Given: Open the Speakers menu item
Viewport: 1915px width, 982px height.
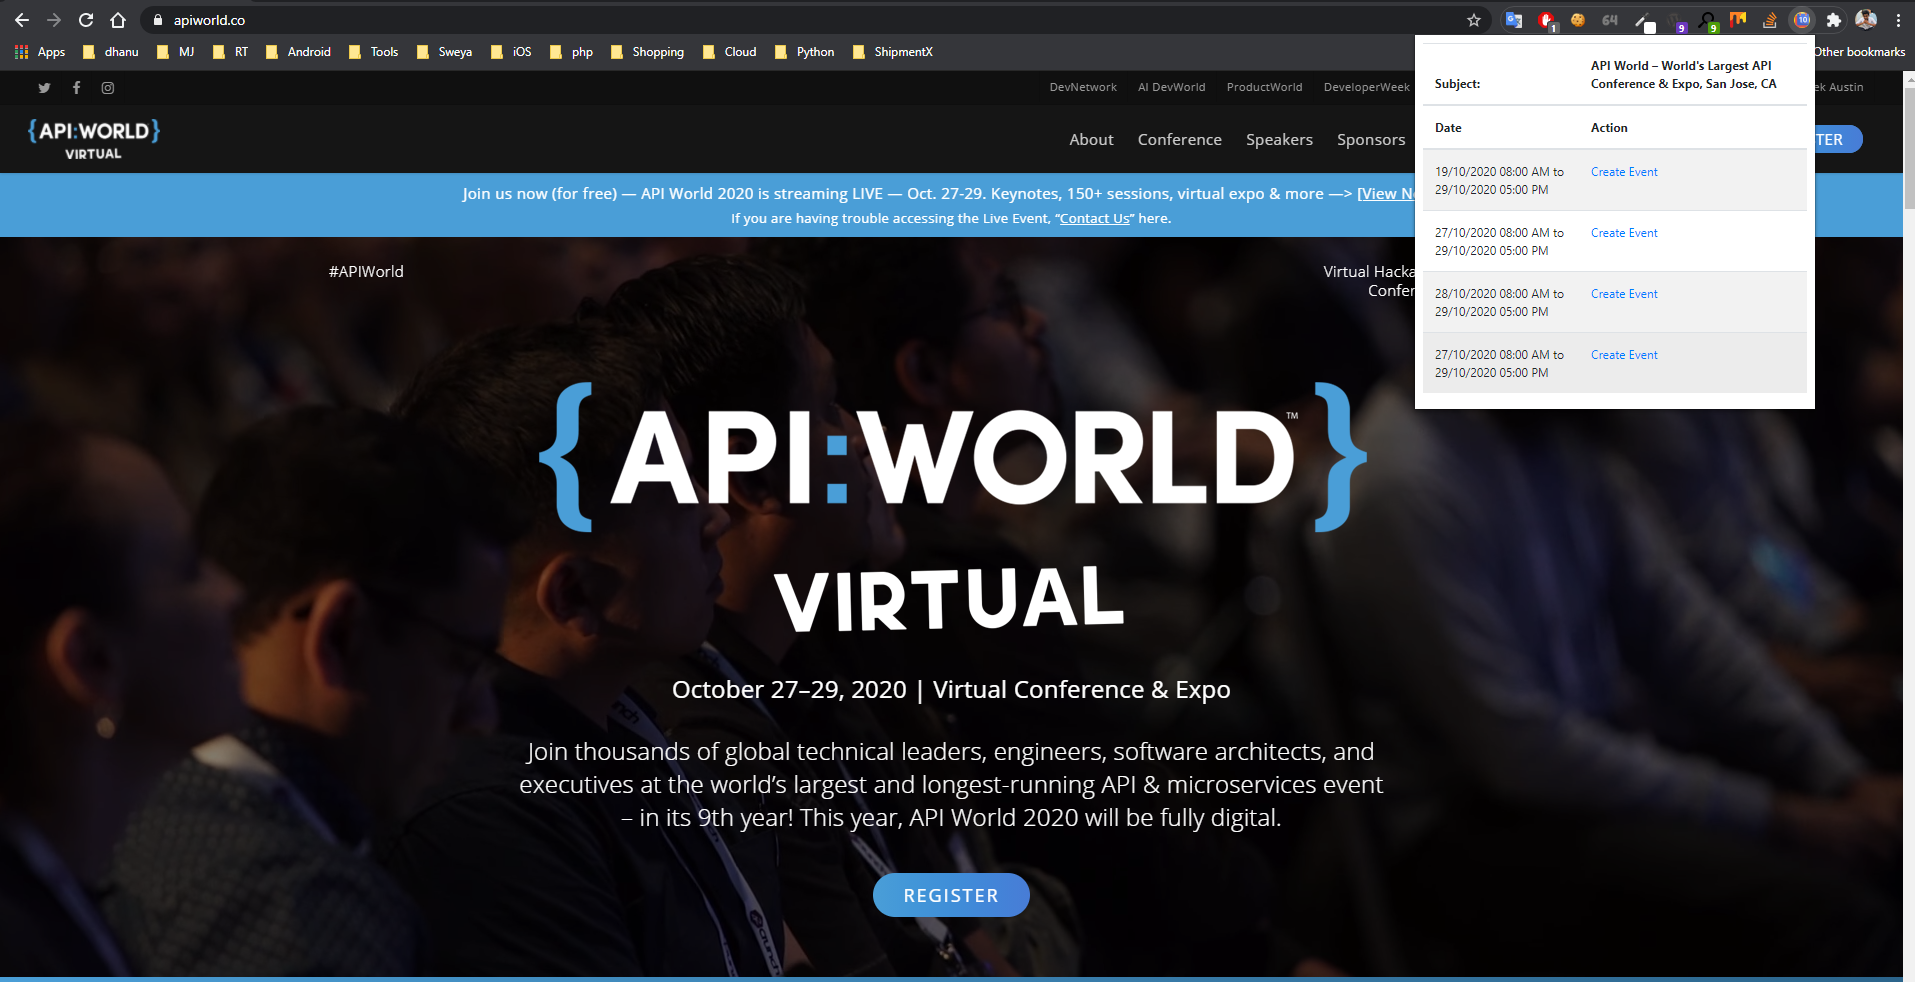Looking at the screenshot, I should point(1279,140).
